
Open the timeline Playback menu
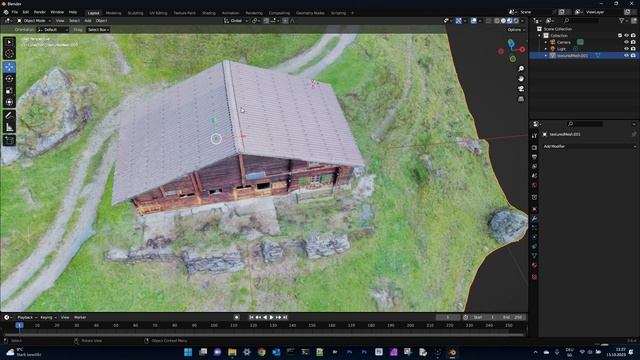(27, 317)
